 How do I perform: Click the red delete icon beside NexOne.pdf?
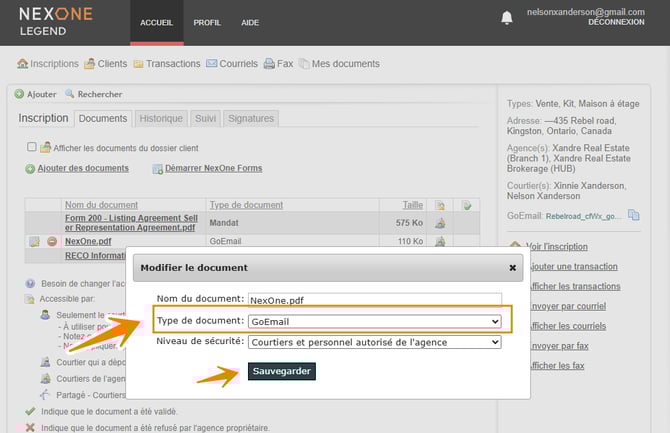coord(52,241)
